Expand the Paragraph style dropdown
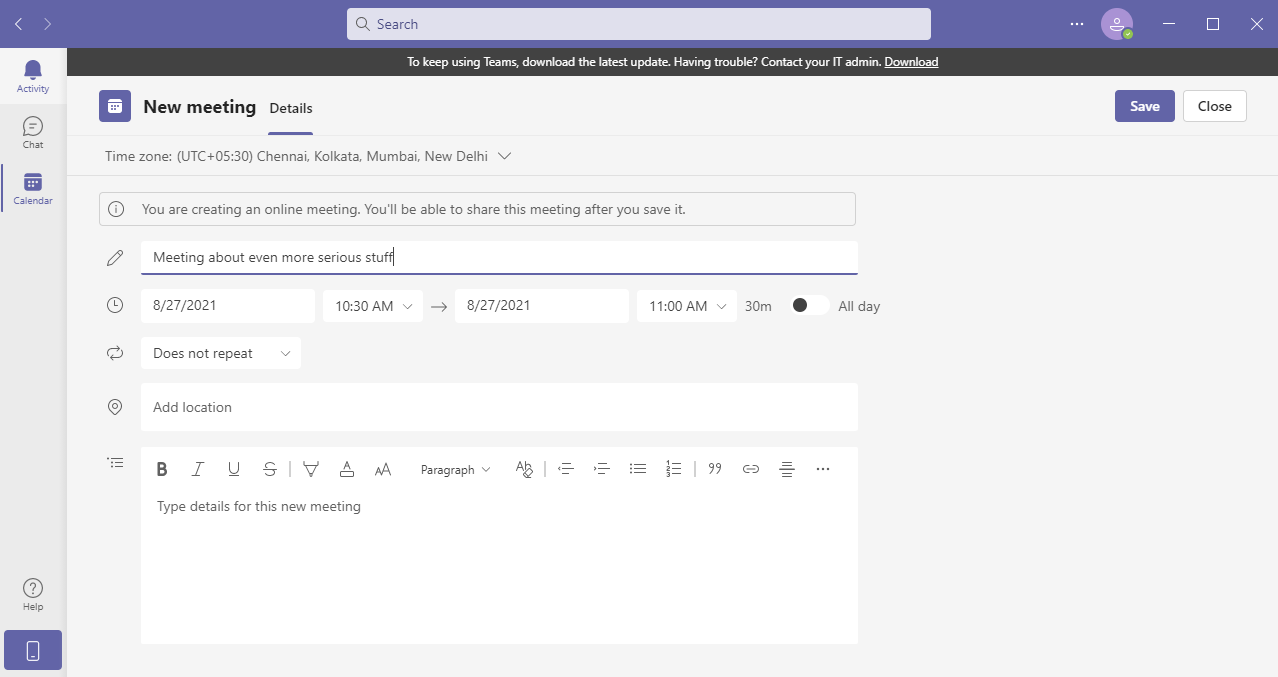Image resolution: width=1278 pixels, height=677 pixels. [x=455, y=469]
